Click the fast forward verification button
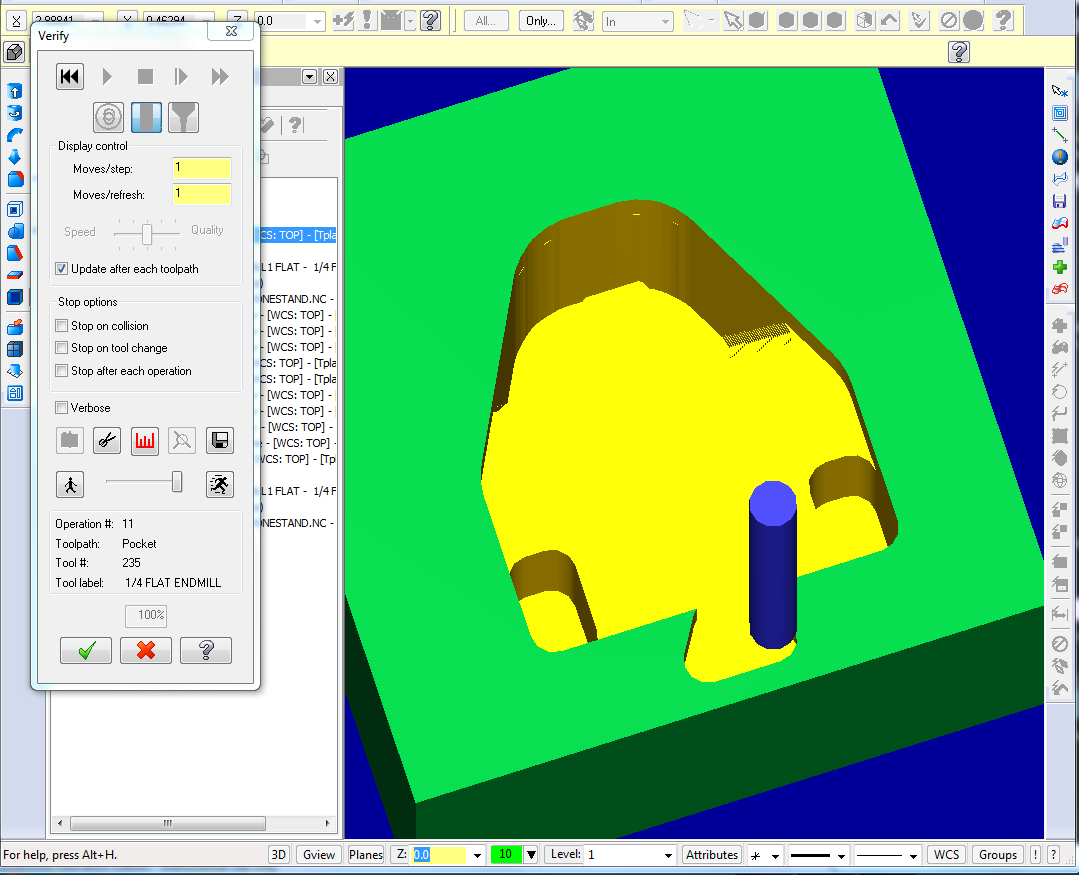This screenshot has height=875, width=1079. point(220,77)
